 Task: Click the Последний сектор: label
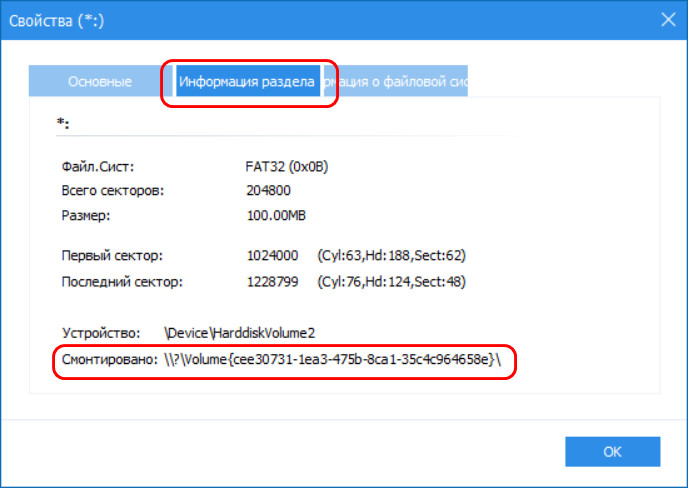pyautogui.click(x=122, y=282)
